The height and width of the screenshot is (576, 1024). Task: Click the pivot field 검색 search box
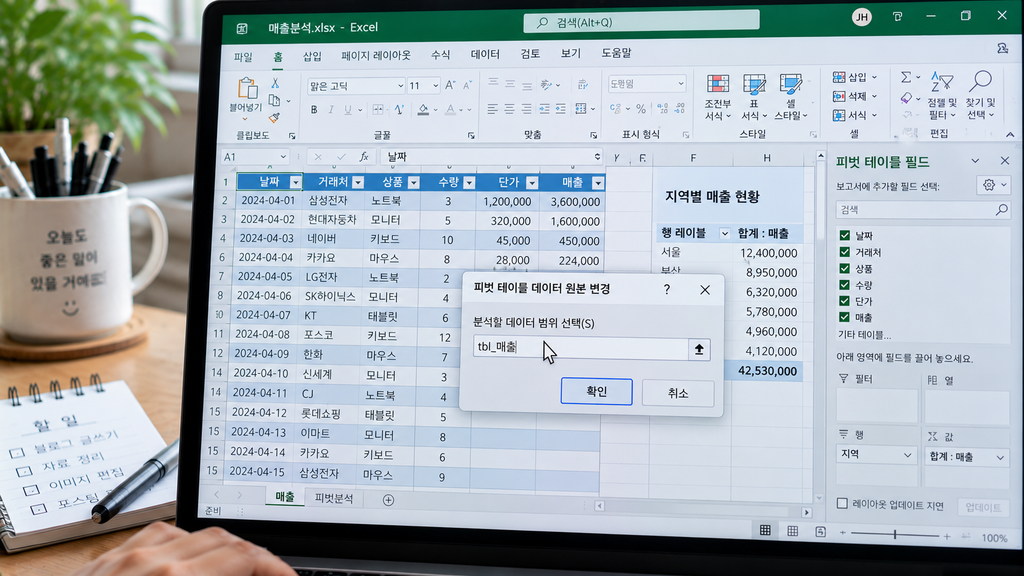(923, 210)
